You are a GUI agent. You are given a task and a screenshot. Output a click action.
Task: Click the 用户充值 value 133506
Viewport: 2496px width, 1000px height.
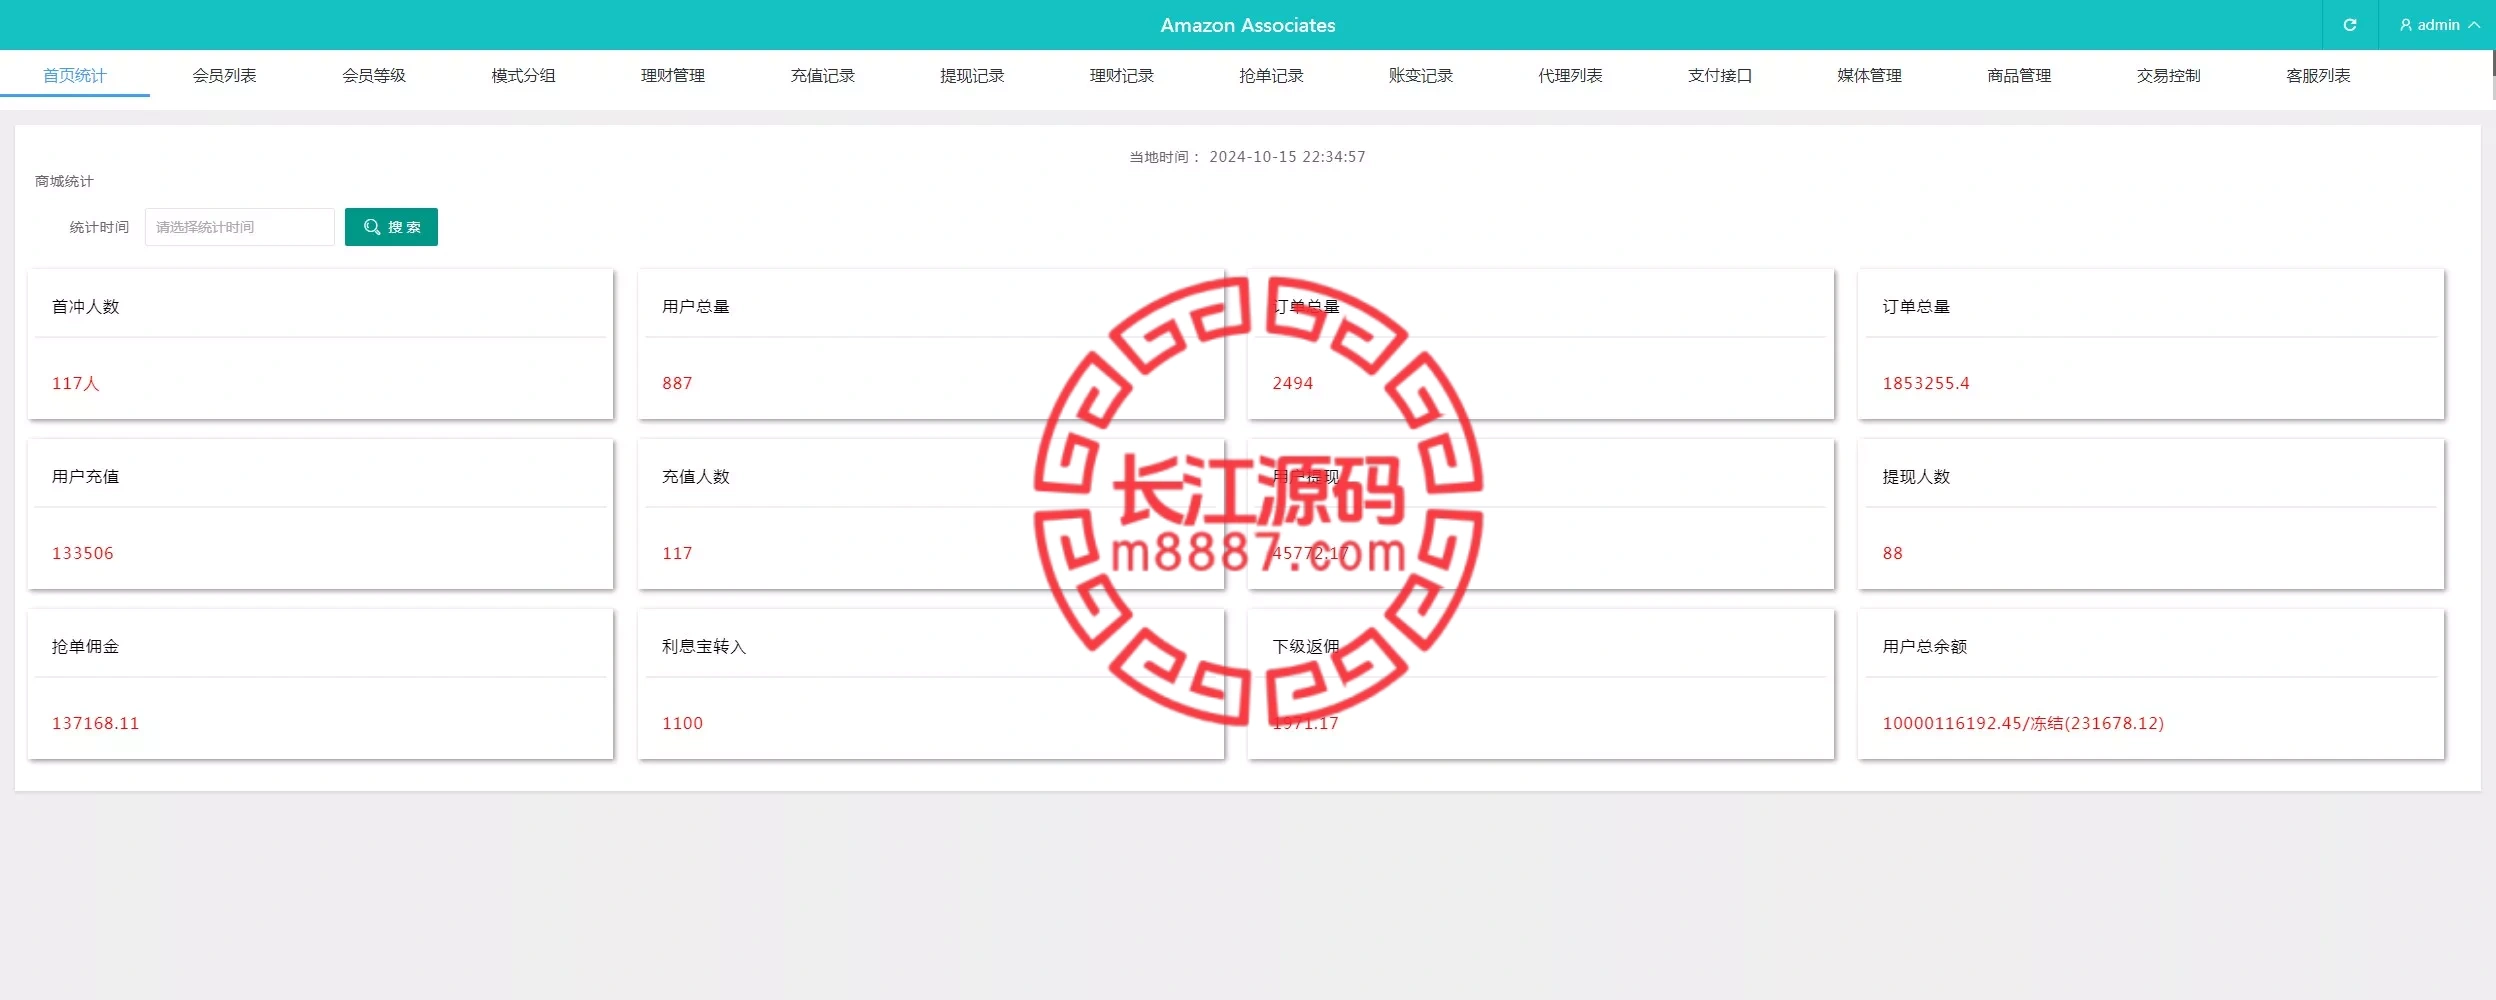[x=83, y=553]
